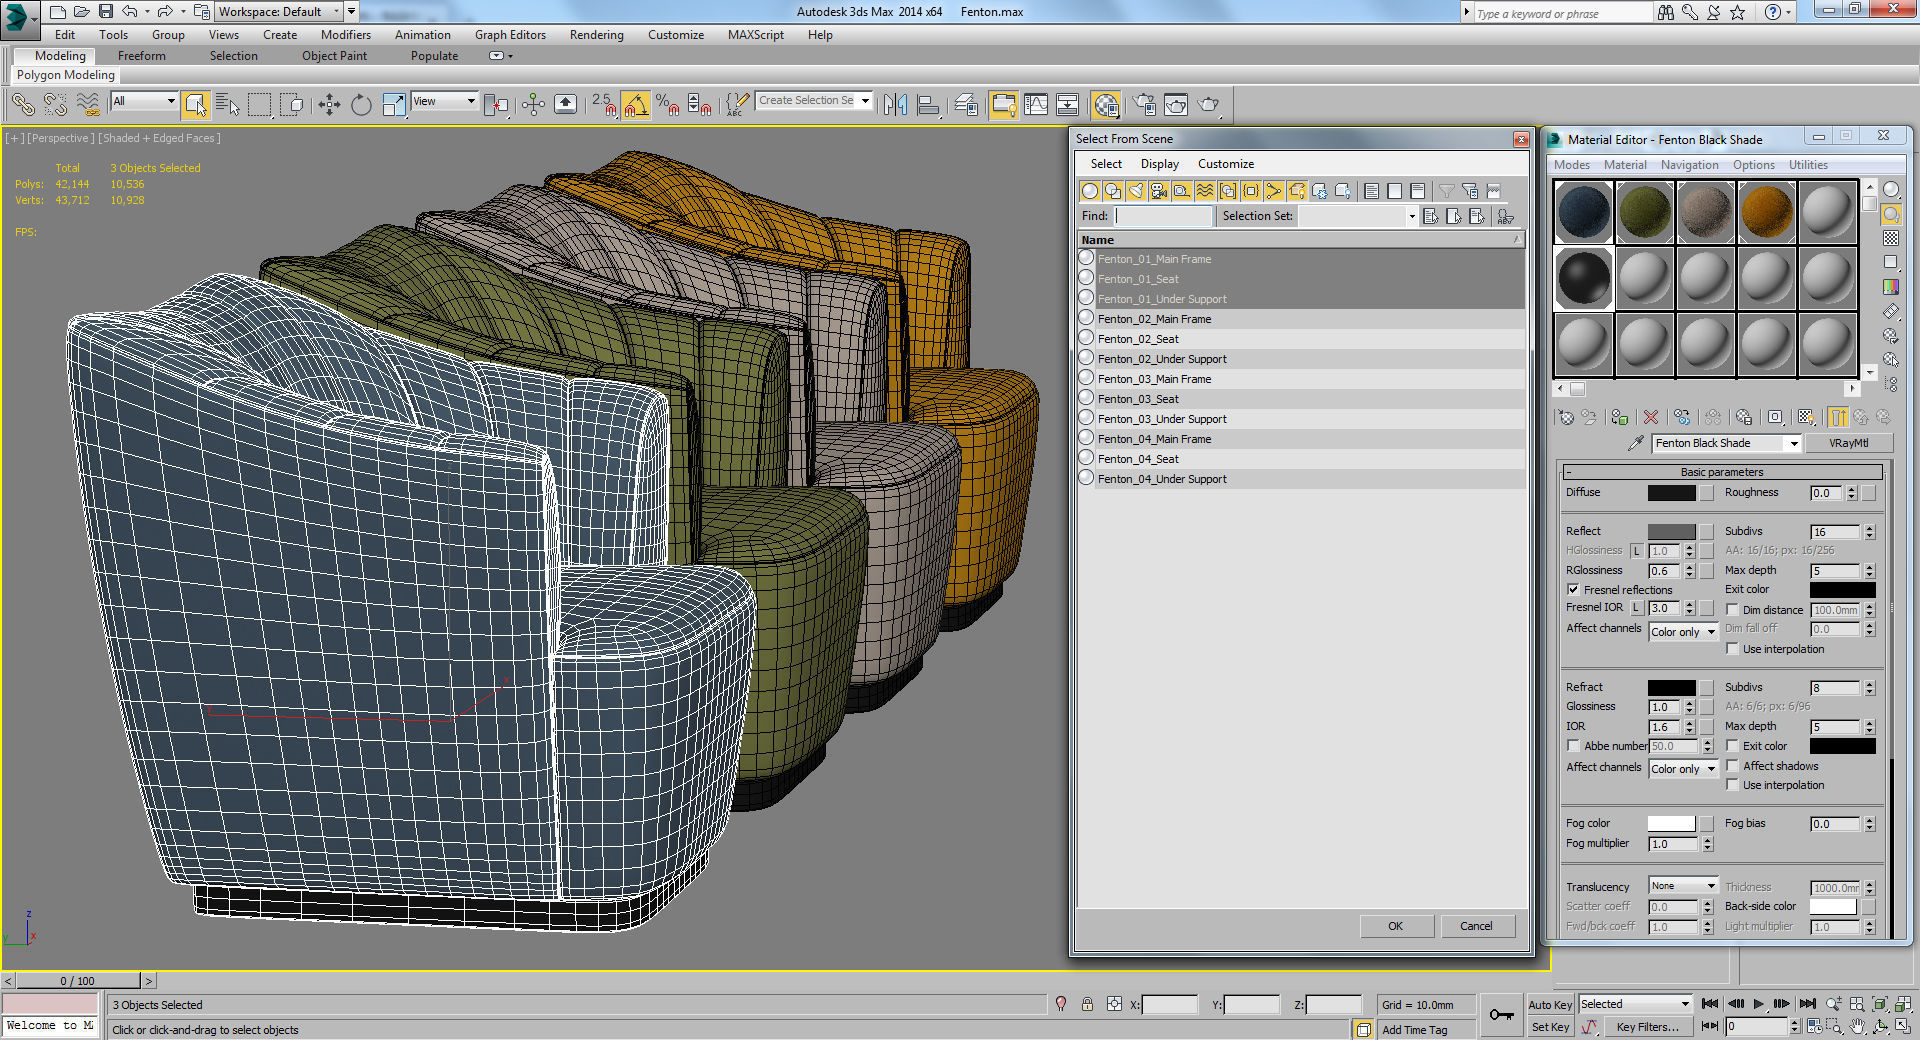Click Get Material icon in Material Editor
1920x1040 pixels.
tap(1566, 417)
